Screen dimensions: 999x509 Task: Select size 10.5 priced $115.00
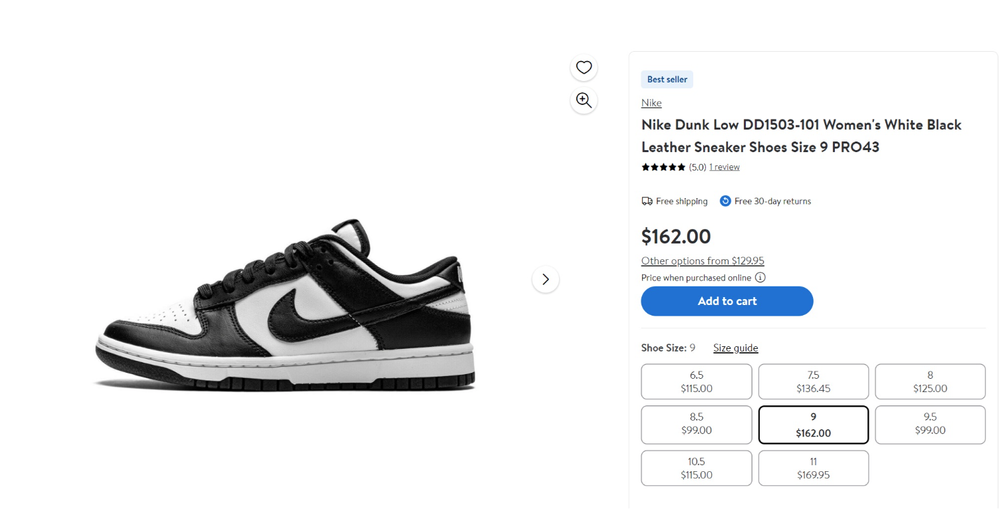click(x=696, y=468)
